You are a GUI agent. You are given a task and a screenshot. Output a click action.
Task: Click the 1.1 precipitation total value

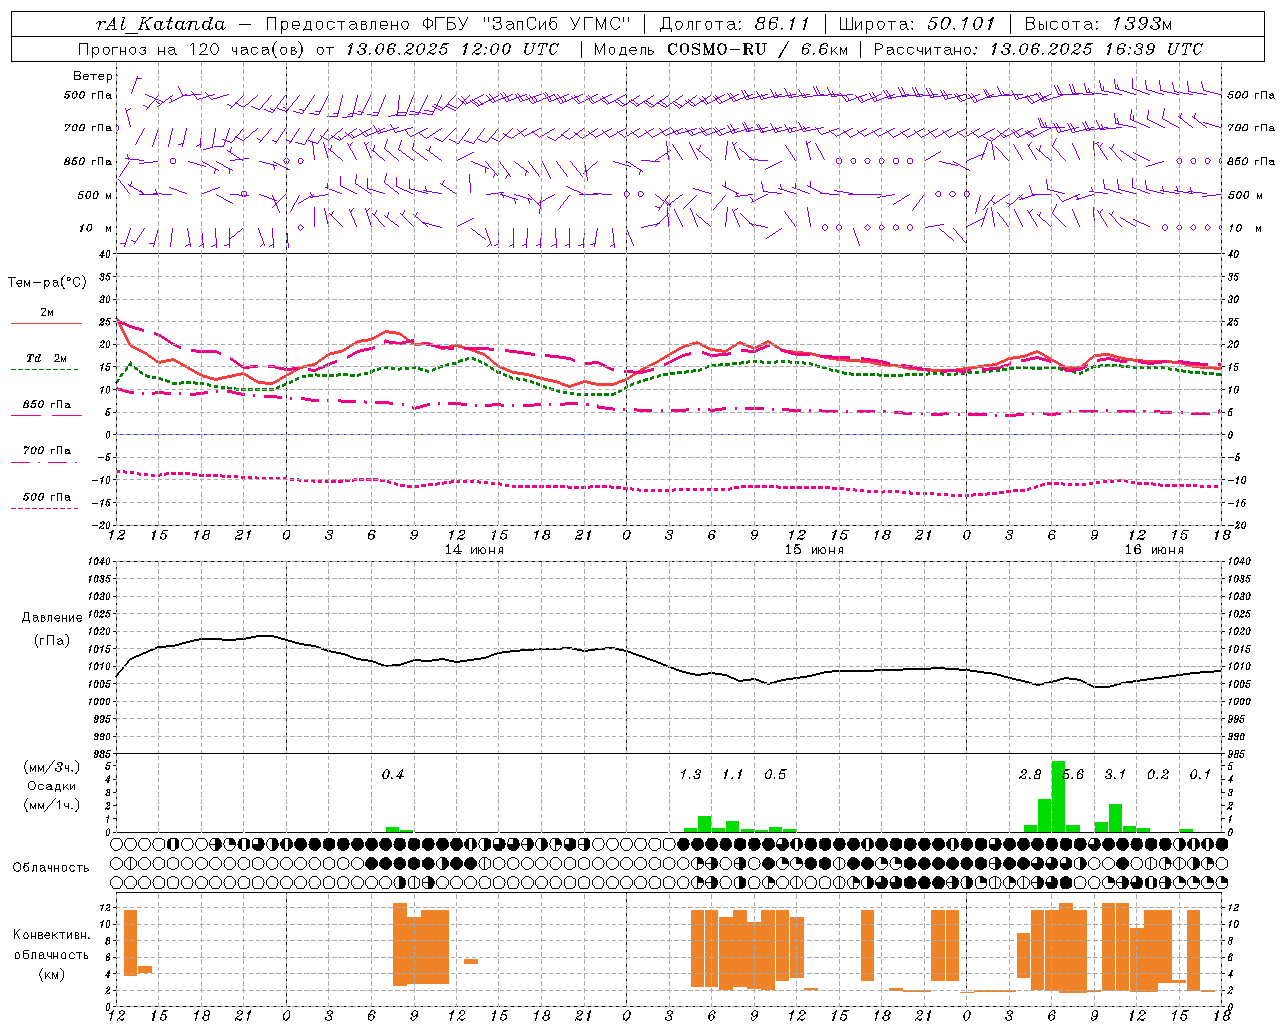(x=733, y=775)
